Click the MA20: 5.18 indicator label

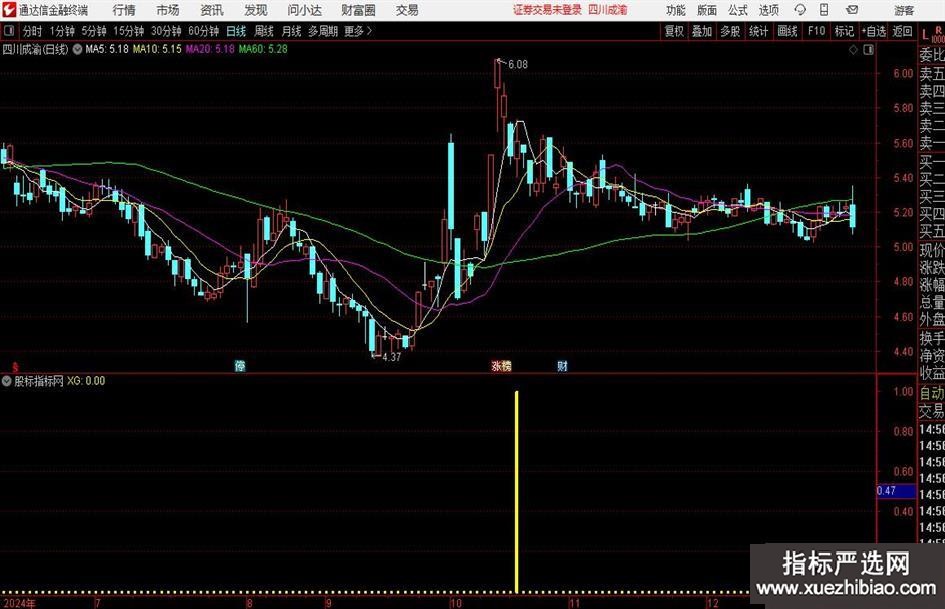(210, 49)
